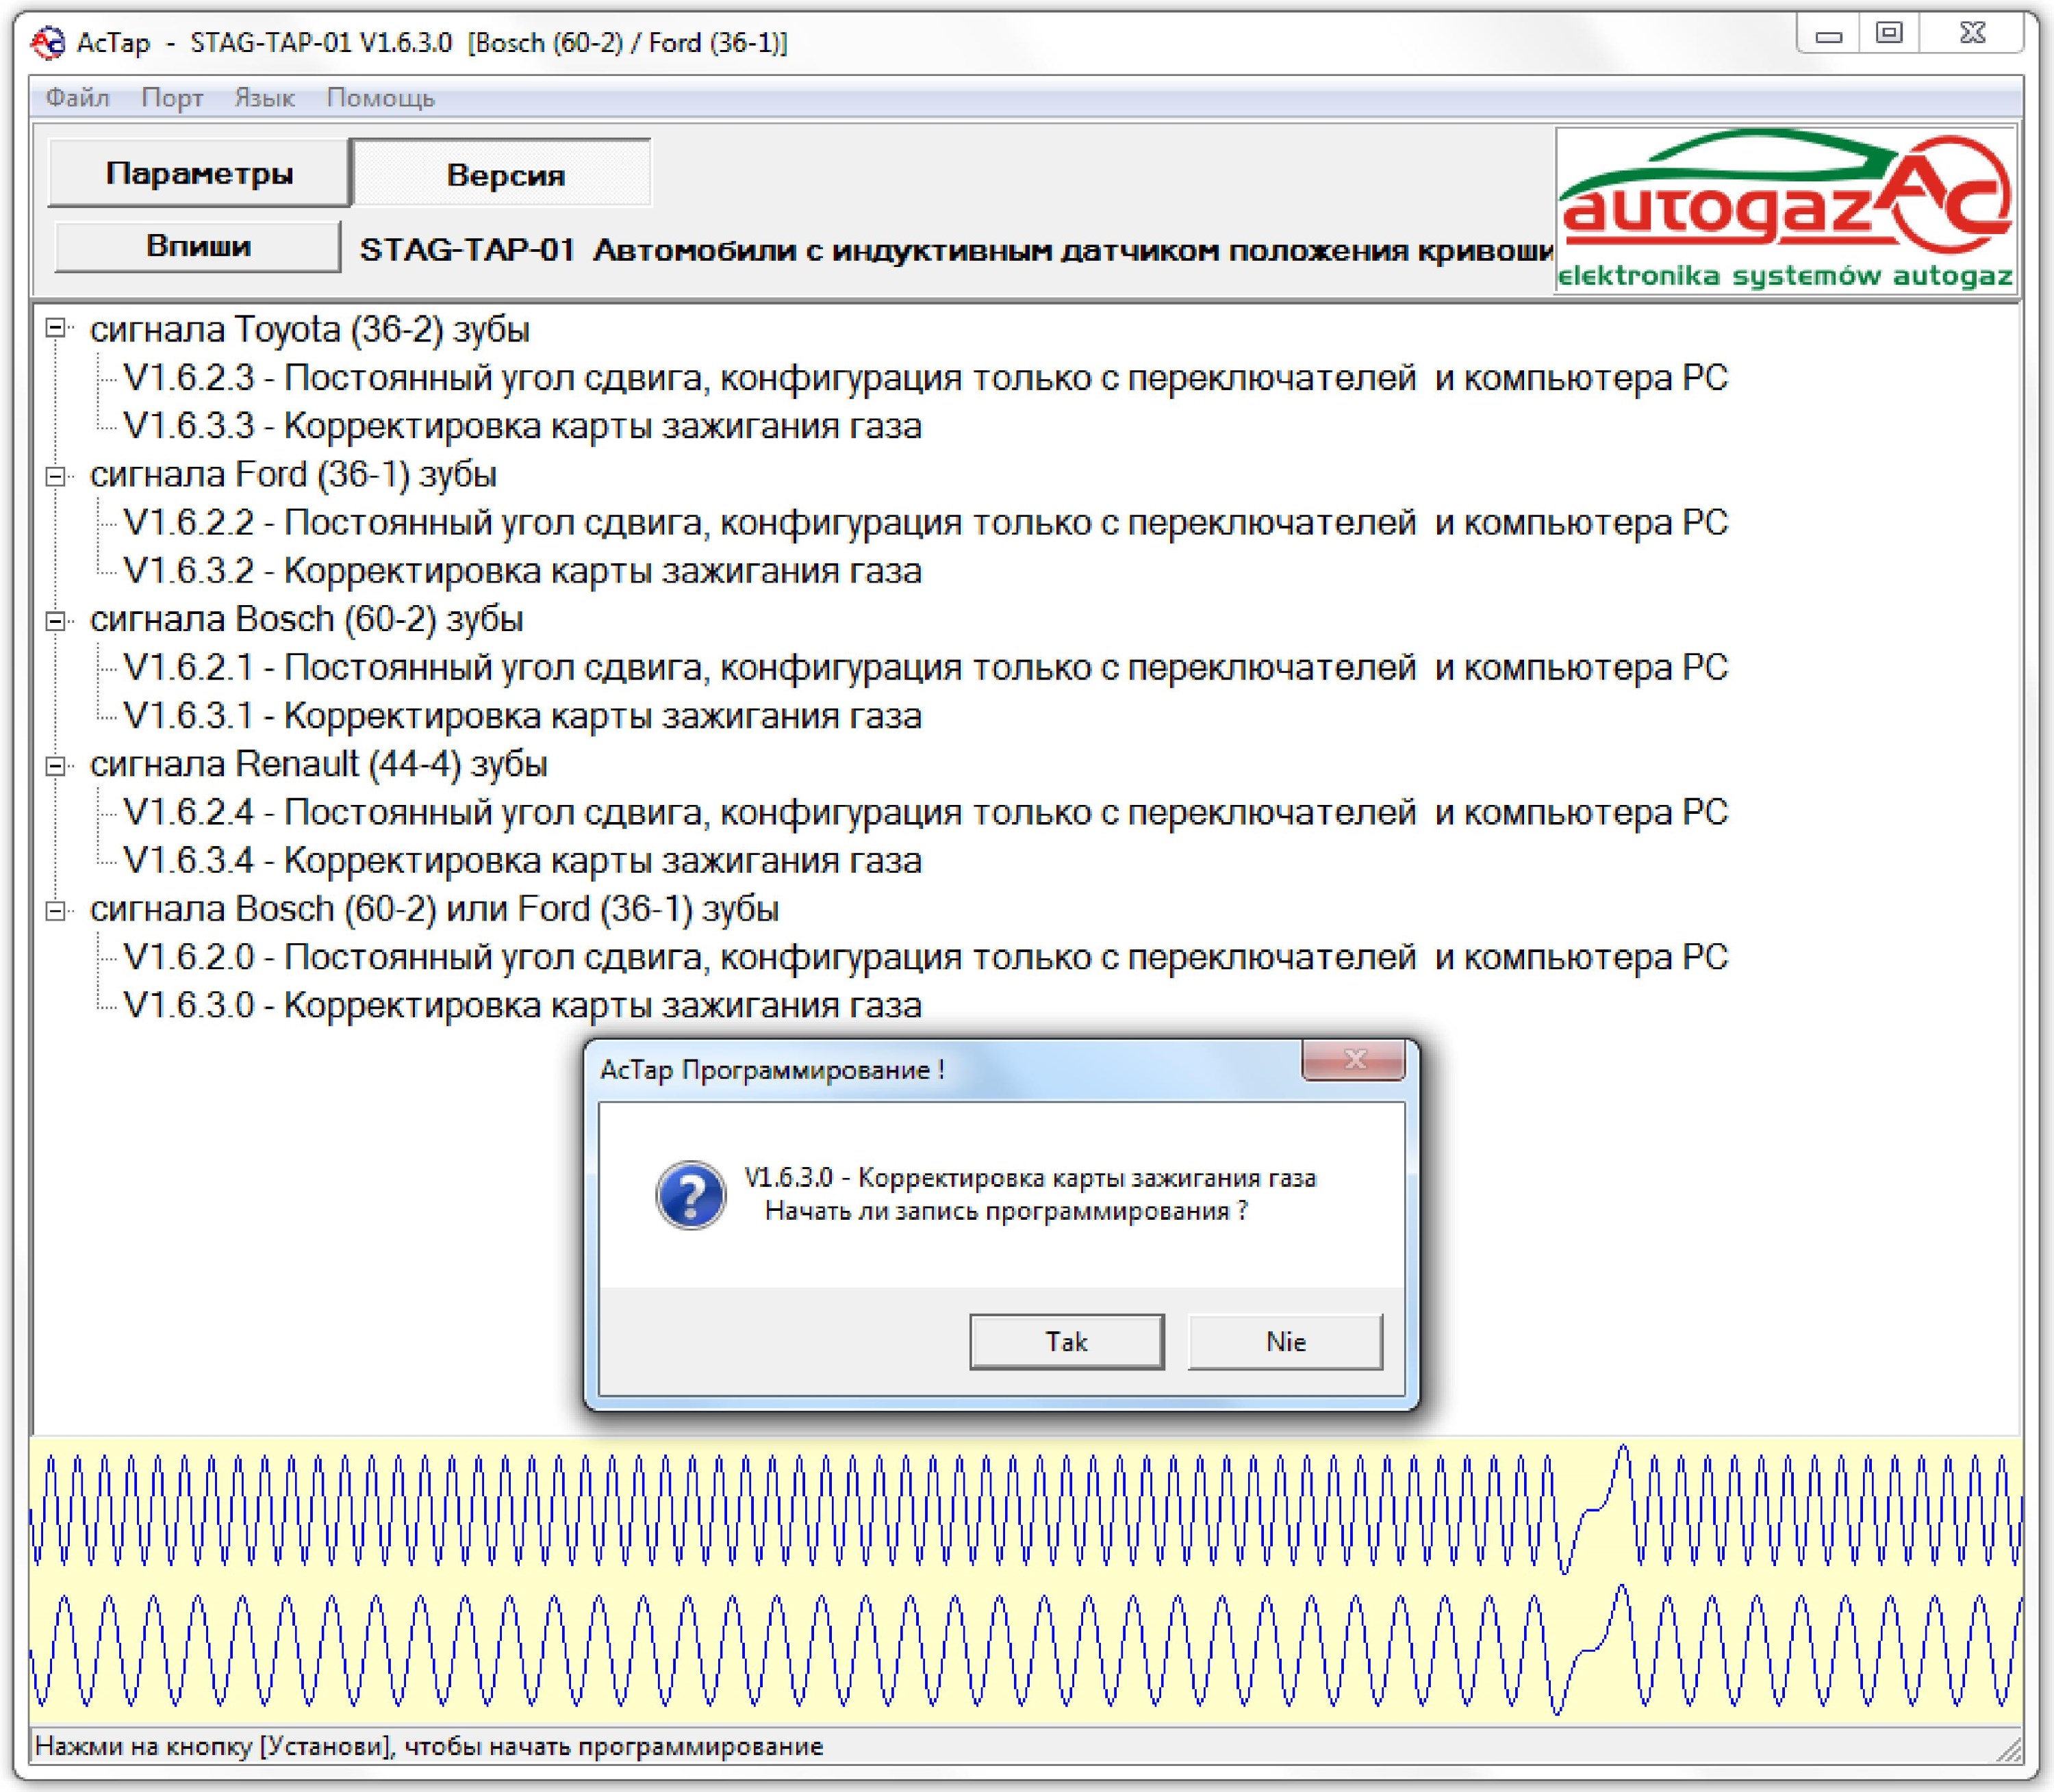Select tree label сигнала Toyota (36-2) зубы
The width and height of the screenshot is (2054, 1792).
(x=309, y=329)
